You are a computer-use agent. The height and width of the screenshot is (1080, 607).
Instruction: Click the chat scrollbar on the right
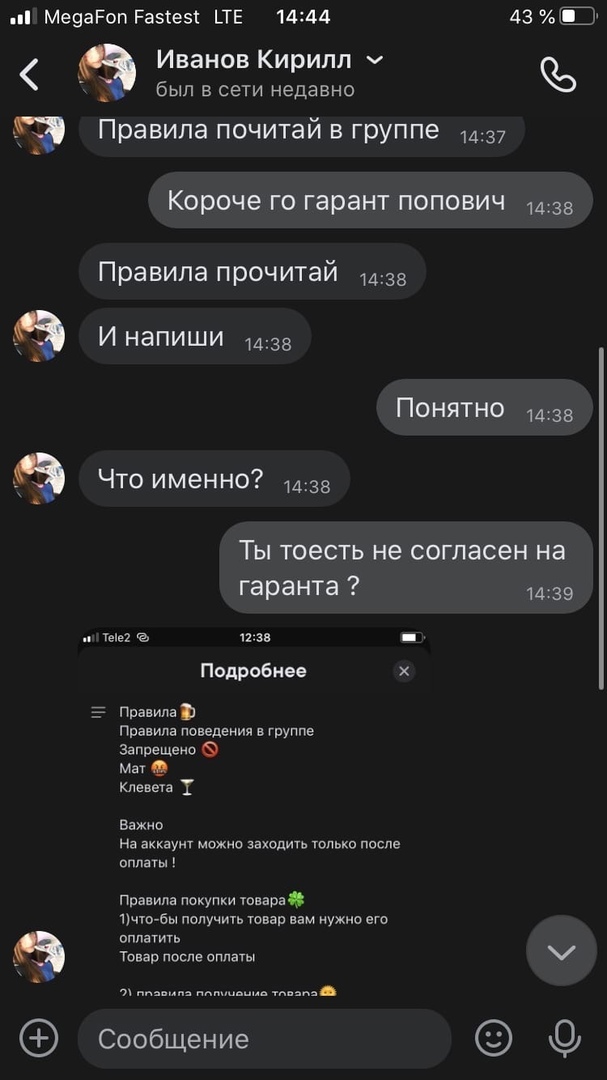[x=601, y=517]
